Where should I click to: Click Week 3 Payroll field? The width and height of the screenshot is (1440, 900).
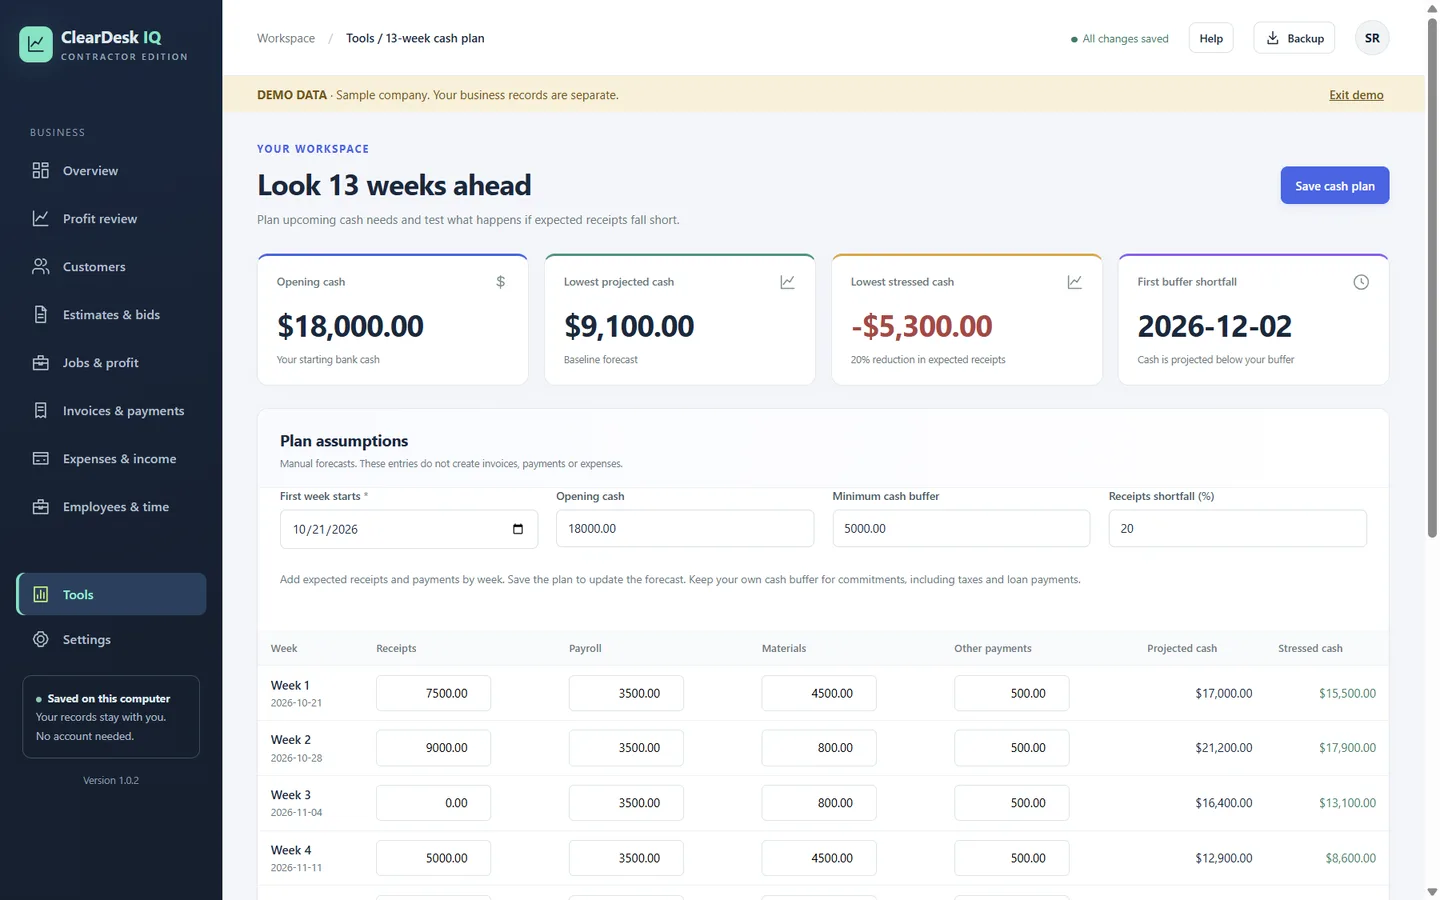[626, 803]
